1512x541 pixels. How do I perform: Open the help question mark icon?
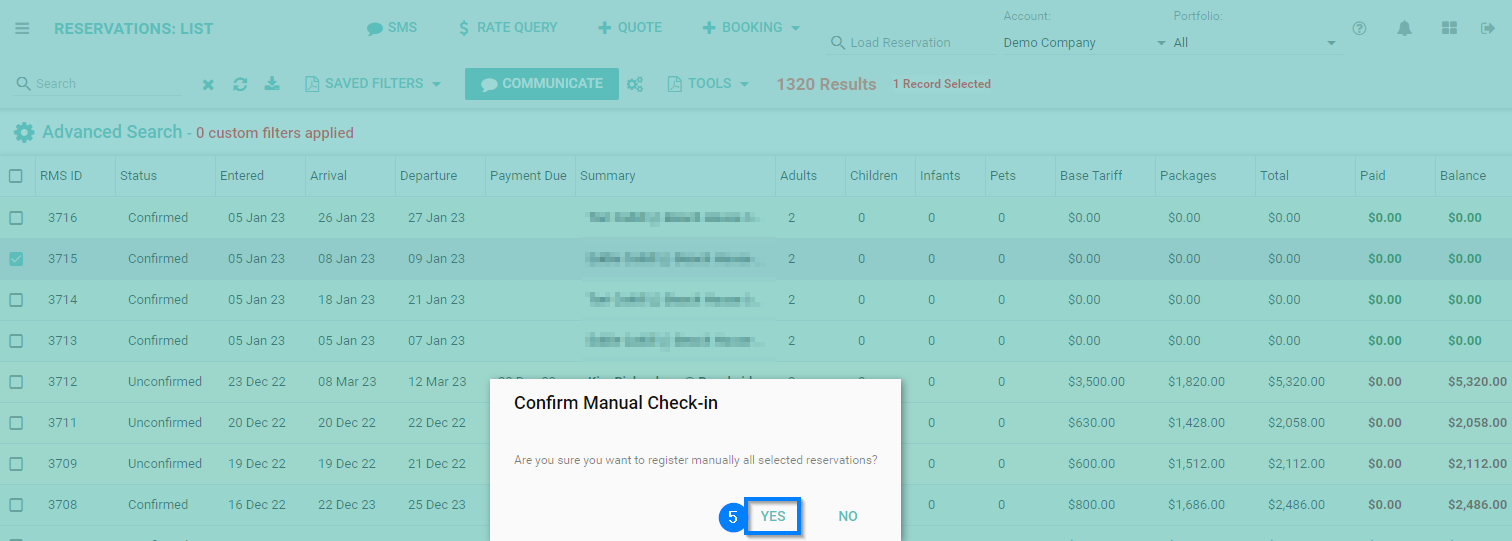1359,28
